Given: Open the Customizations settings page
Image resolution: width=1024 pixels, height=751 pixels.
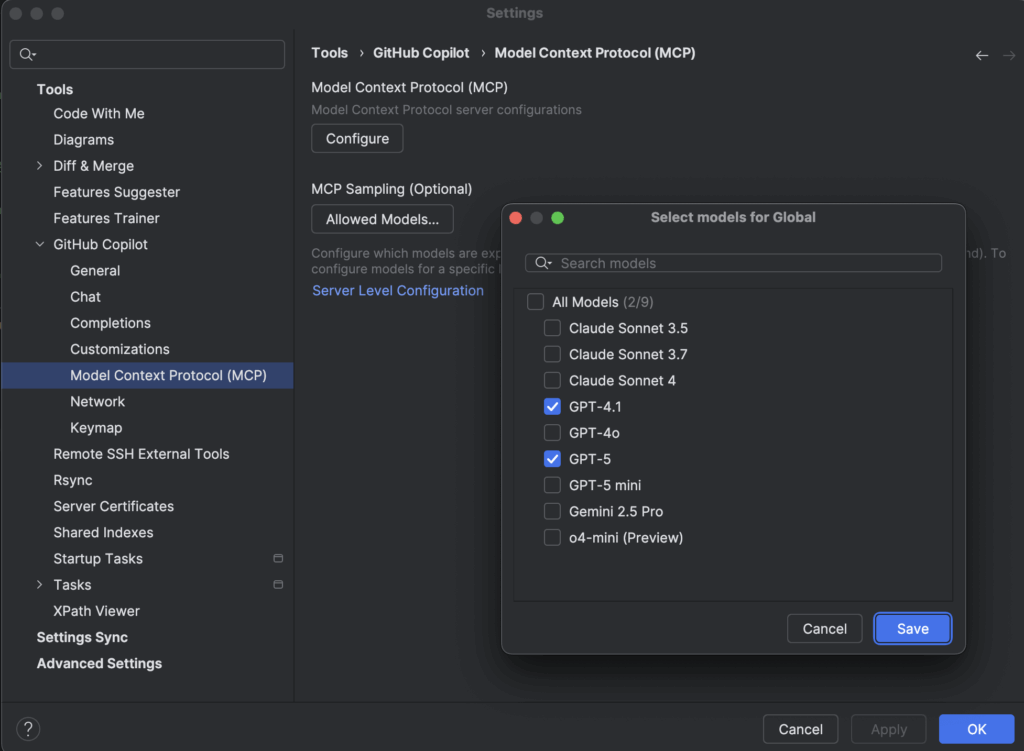Looking at the screenshot, I should 120,349.
